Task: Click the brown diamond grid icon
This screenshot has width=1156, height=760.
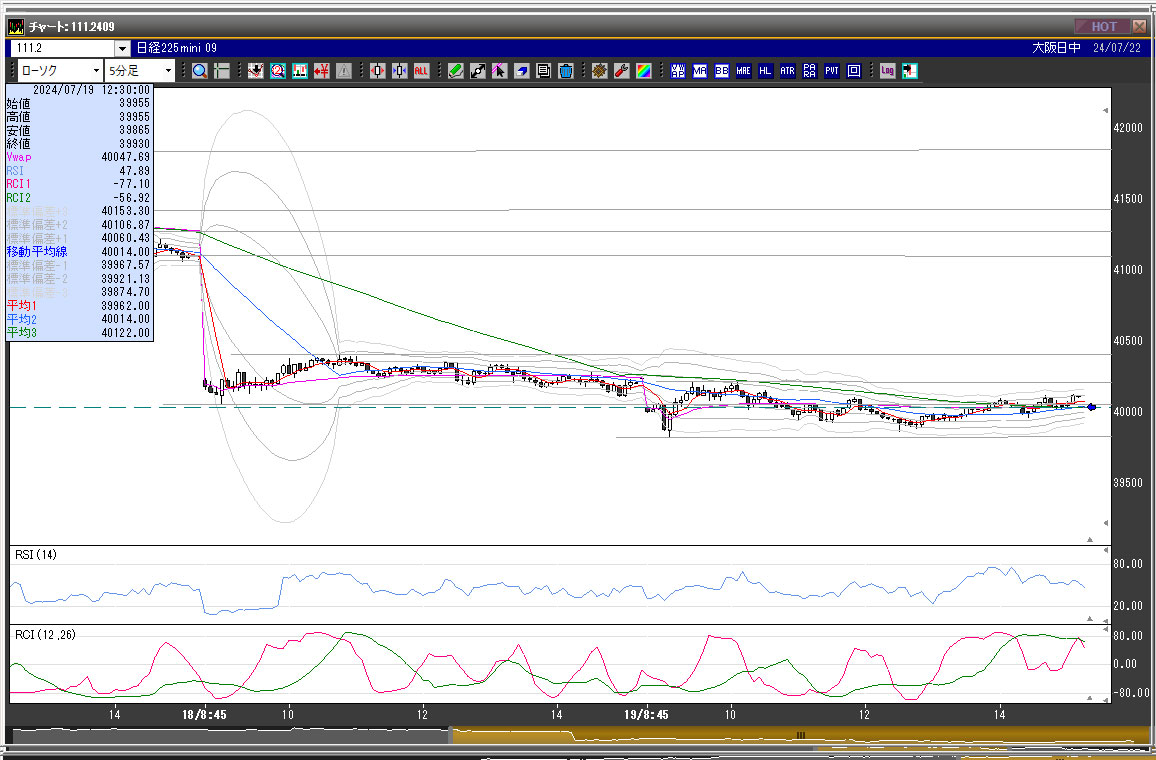Action: coord(599,71)
